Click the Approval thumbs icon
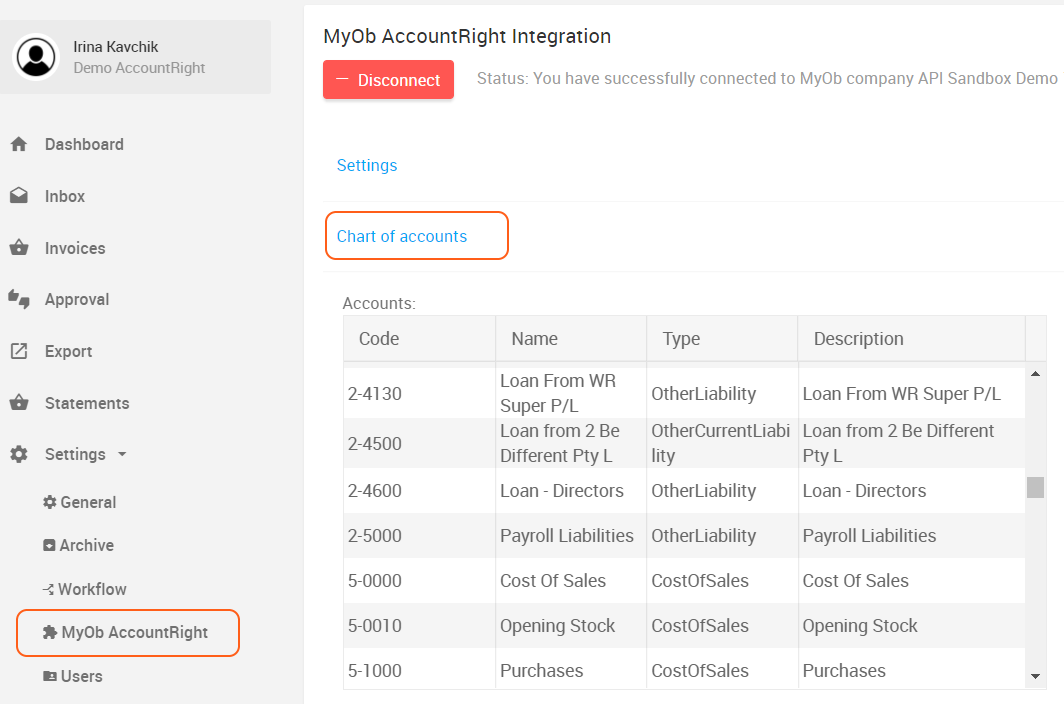The width and height of the screenshot is (1064, 704). [19, 299]
